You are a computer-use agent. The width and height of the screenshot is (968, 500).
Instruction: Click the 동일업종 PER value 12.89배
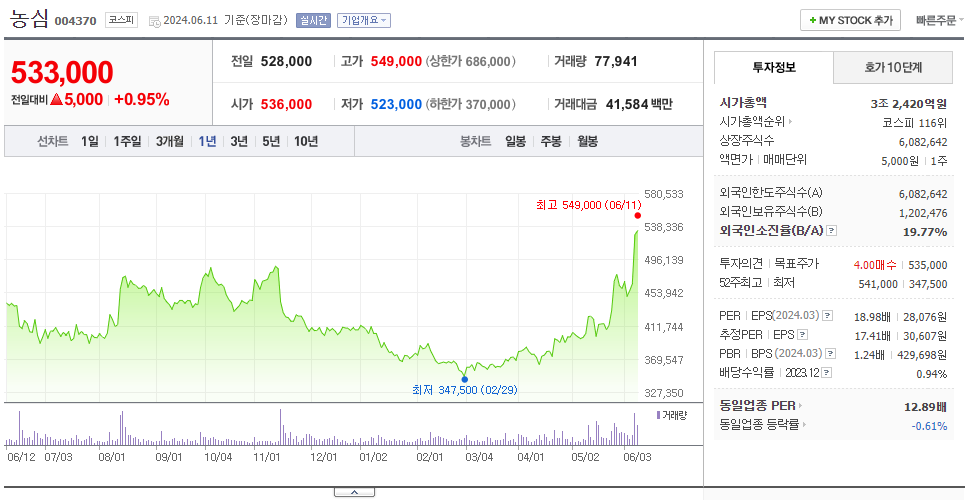coord(925,406)
